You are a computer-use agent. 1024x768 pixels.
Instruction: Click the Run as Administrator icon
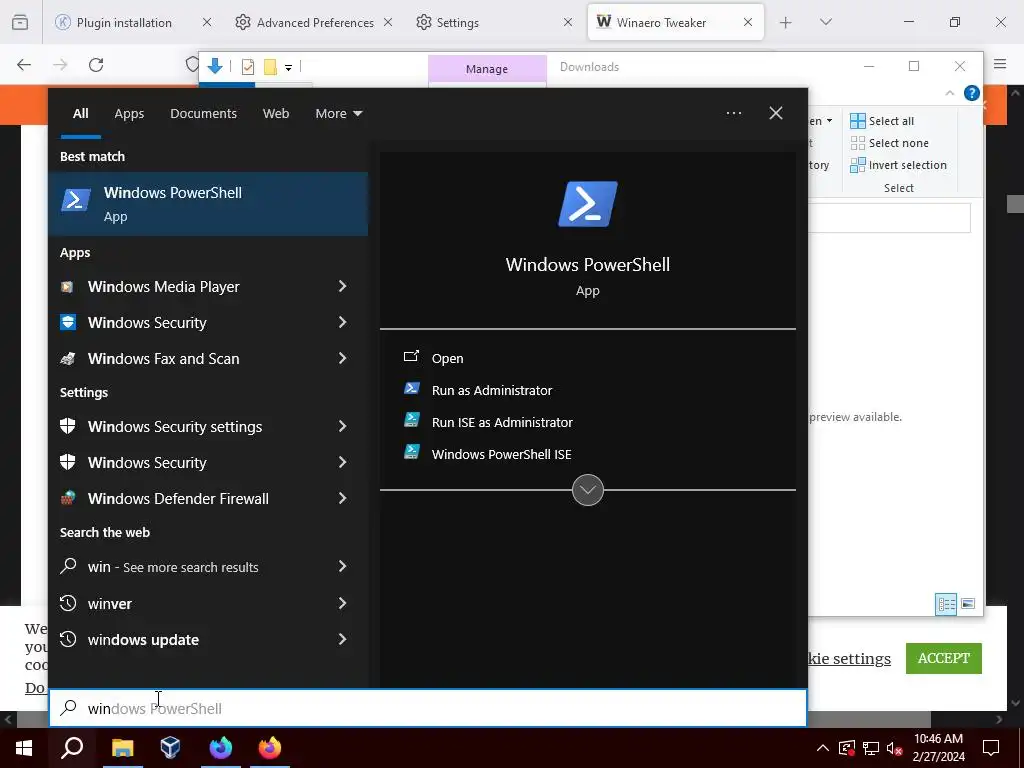pyautogui.click(x=411, y=389)
